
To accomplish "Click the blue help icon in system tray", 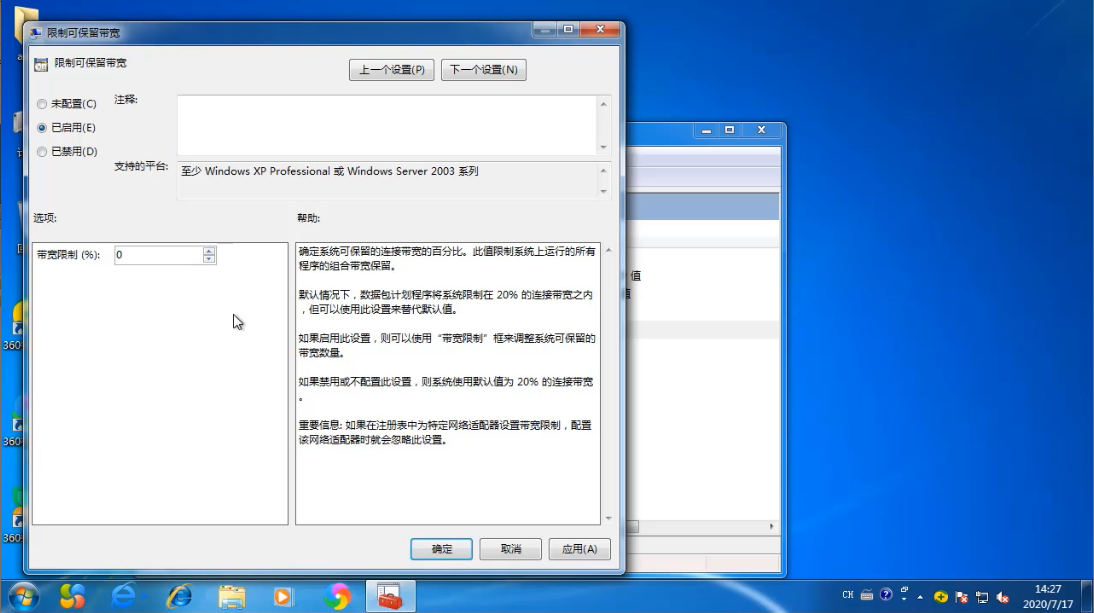I will point(886,596).
